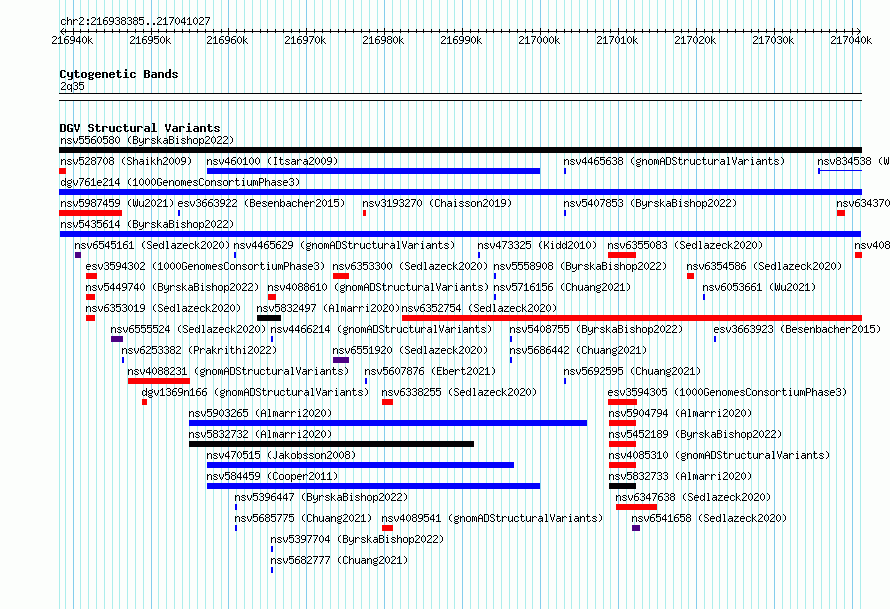The height and width of the screenshot is (609, 890).
Task: Open nsv5396447 (ByrskaBishop2022) label
Action: point(321,497)
